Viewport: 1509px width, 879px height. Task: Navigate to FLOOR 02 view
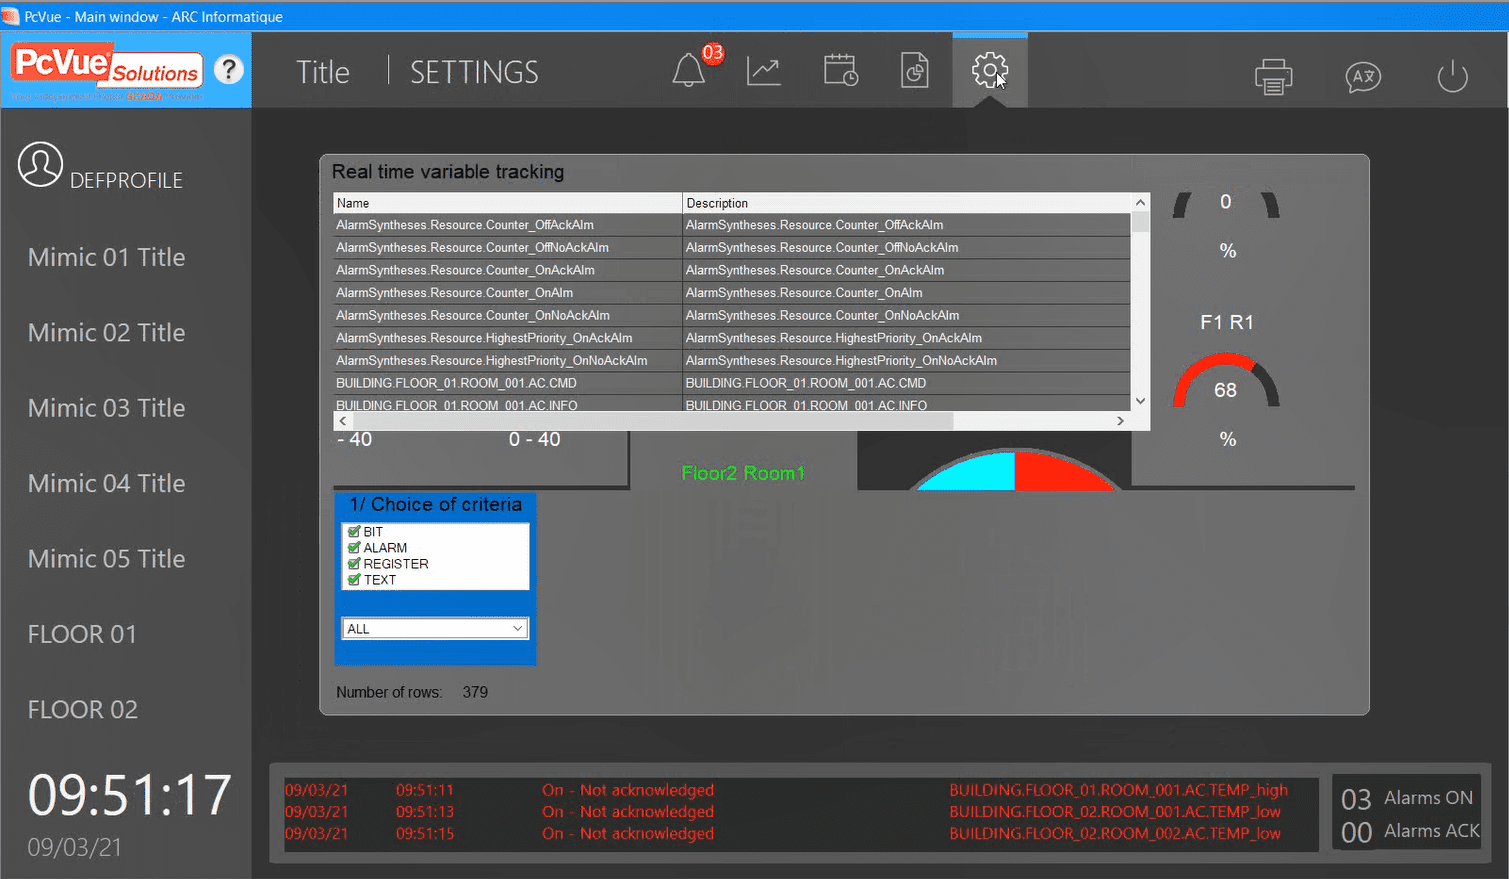[x=82, y=709]
